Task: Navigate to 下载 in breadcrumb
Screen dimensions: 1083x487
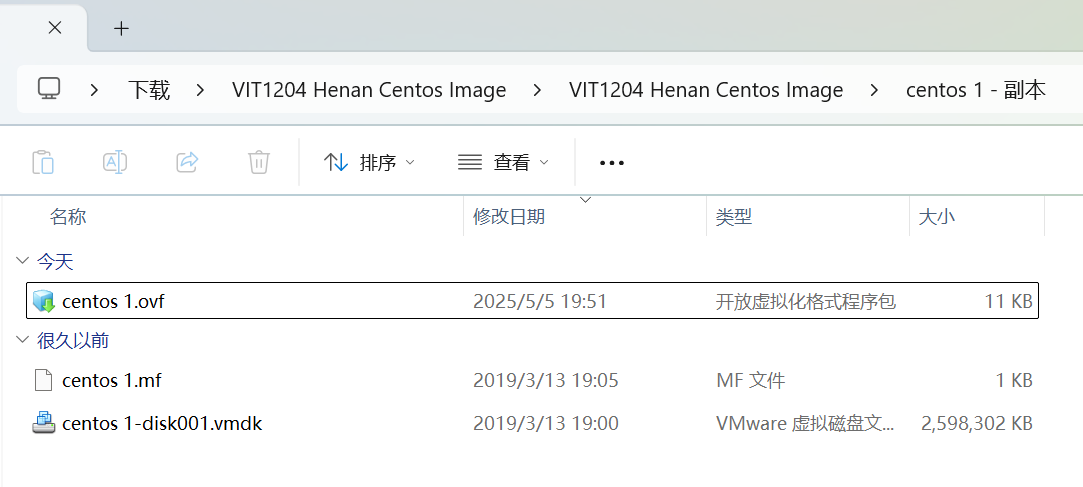Action: pyautogui.click(x=149, y=90)
